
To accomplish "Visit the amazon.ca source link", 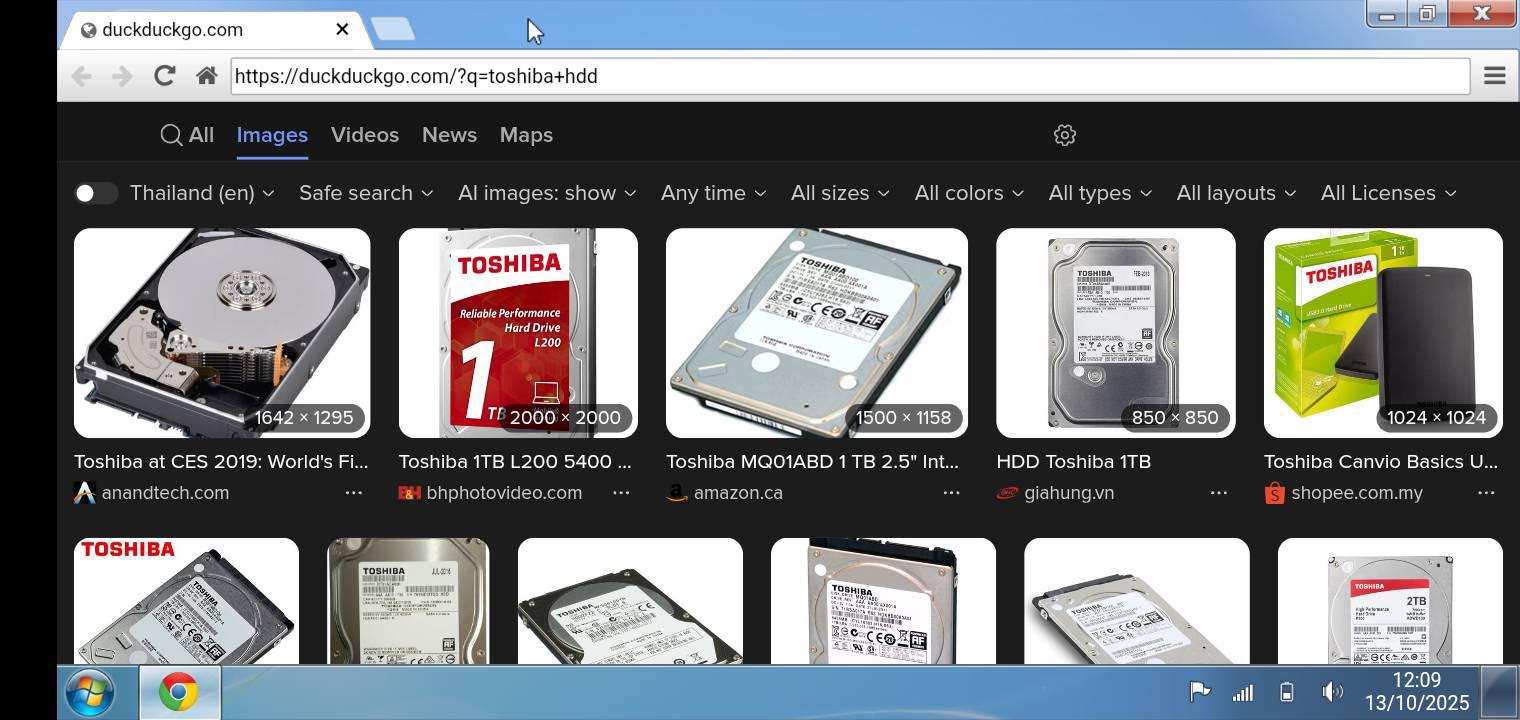I will [738, 493].
